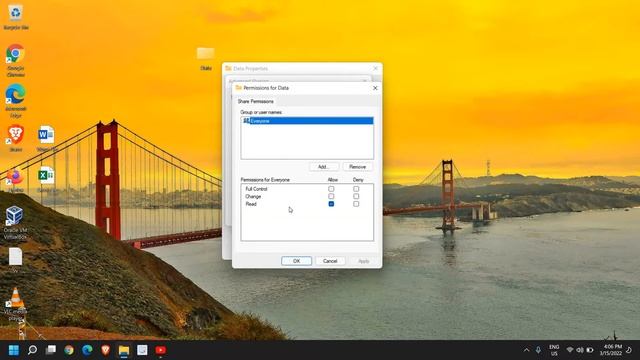640x360 pixels.
Task: Open Task View on taskbar
Action: point(51,350)
